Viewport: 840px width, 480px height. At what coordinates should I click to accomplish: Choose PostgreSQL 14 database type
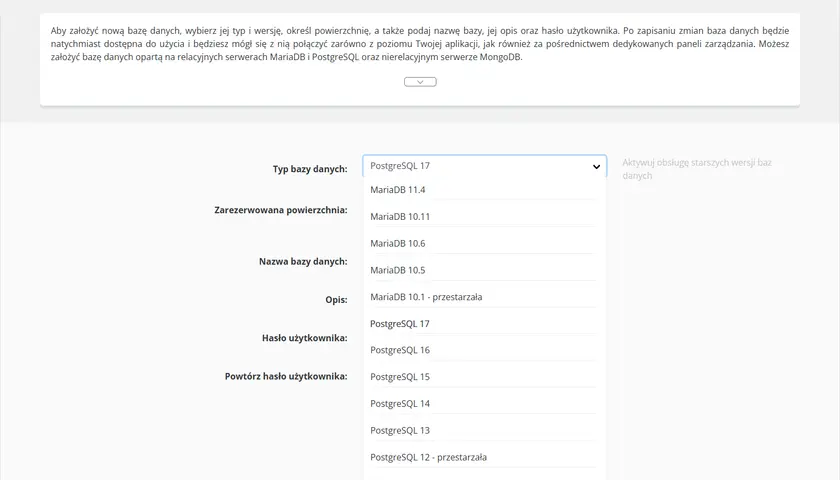[x=483, y=403]
